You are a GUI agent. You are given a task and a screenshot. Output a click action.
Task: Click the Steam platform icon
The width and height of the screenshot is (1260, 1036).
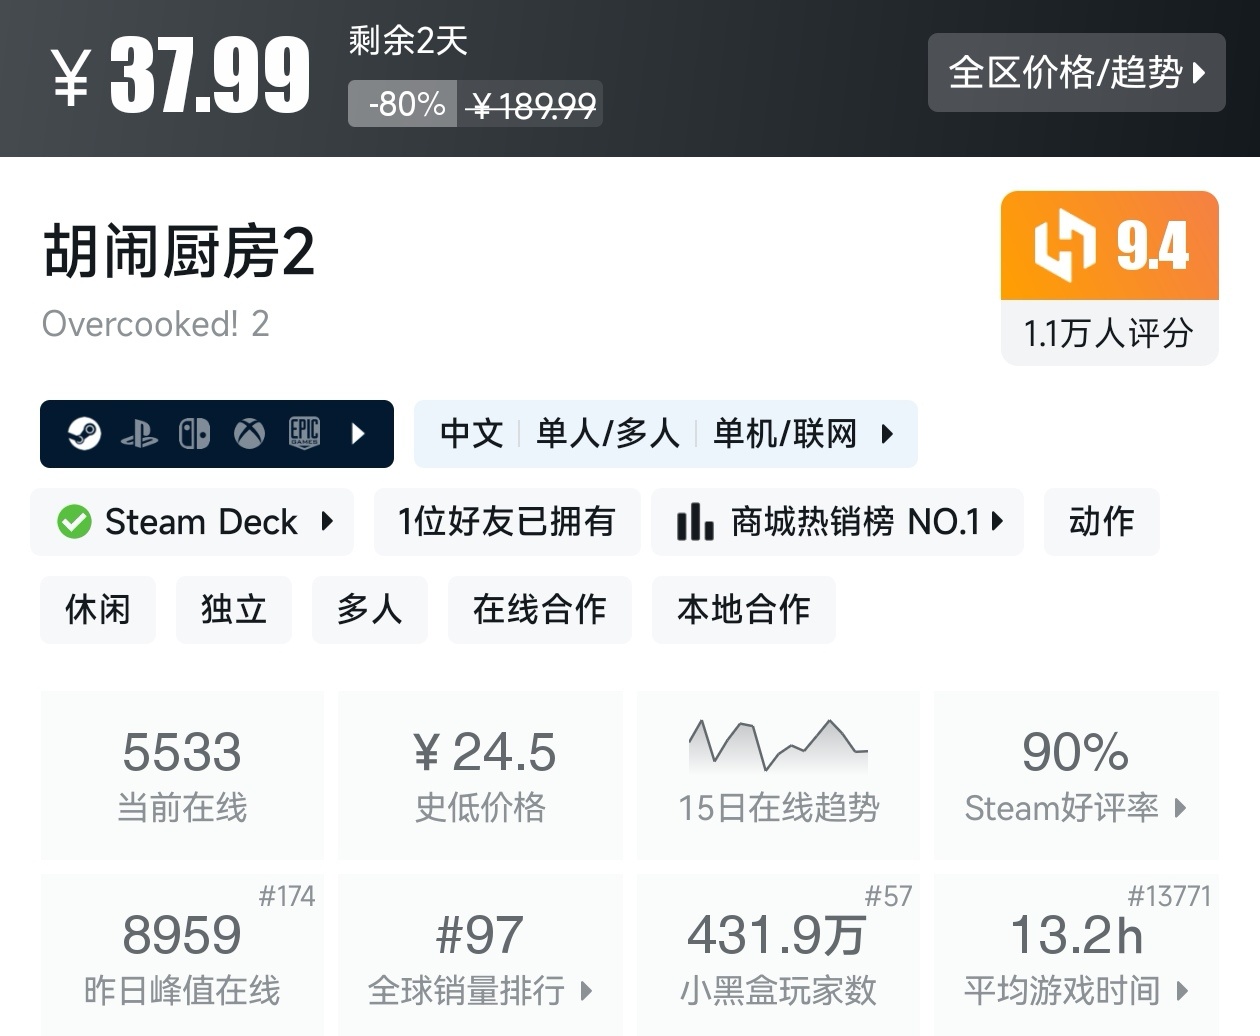coord(84,434)
